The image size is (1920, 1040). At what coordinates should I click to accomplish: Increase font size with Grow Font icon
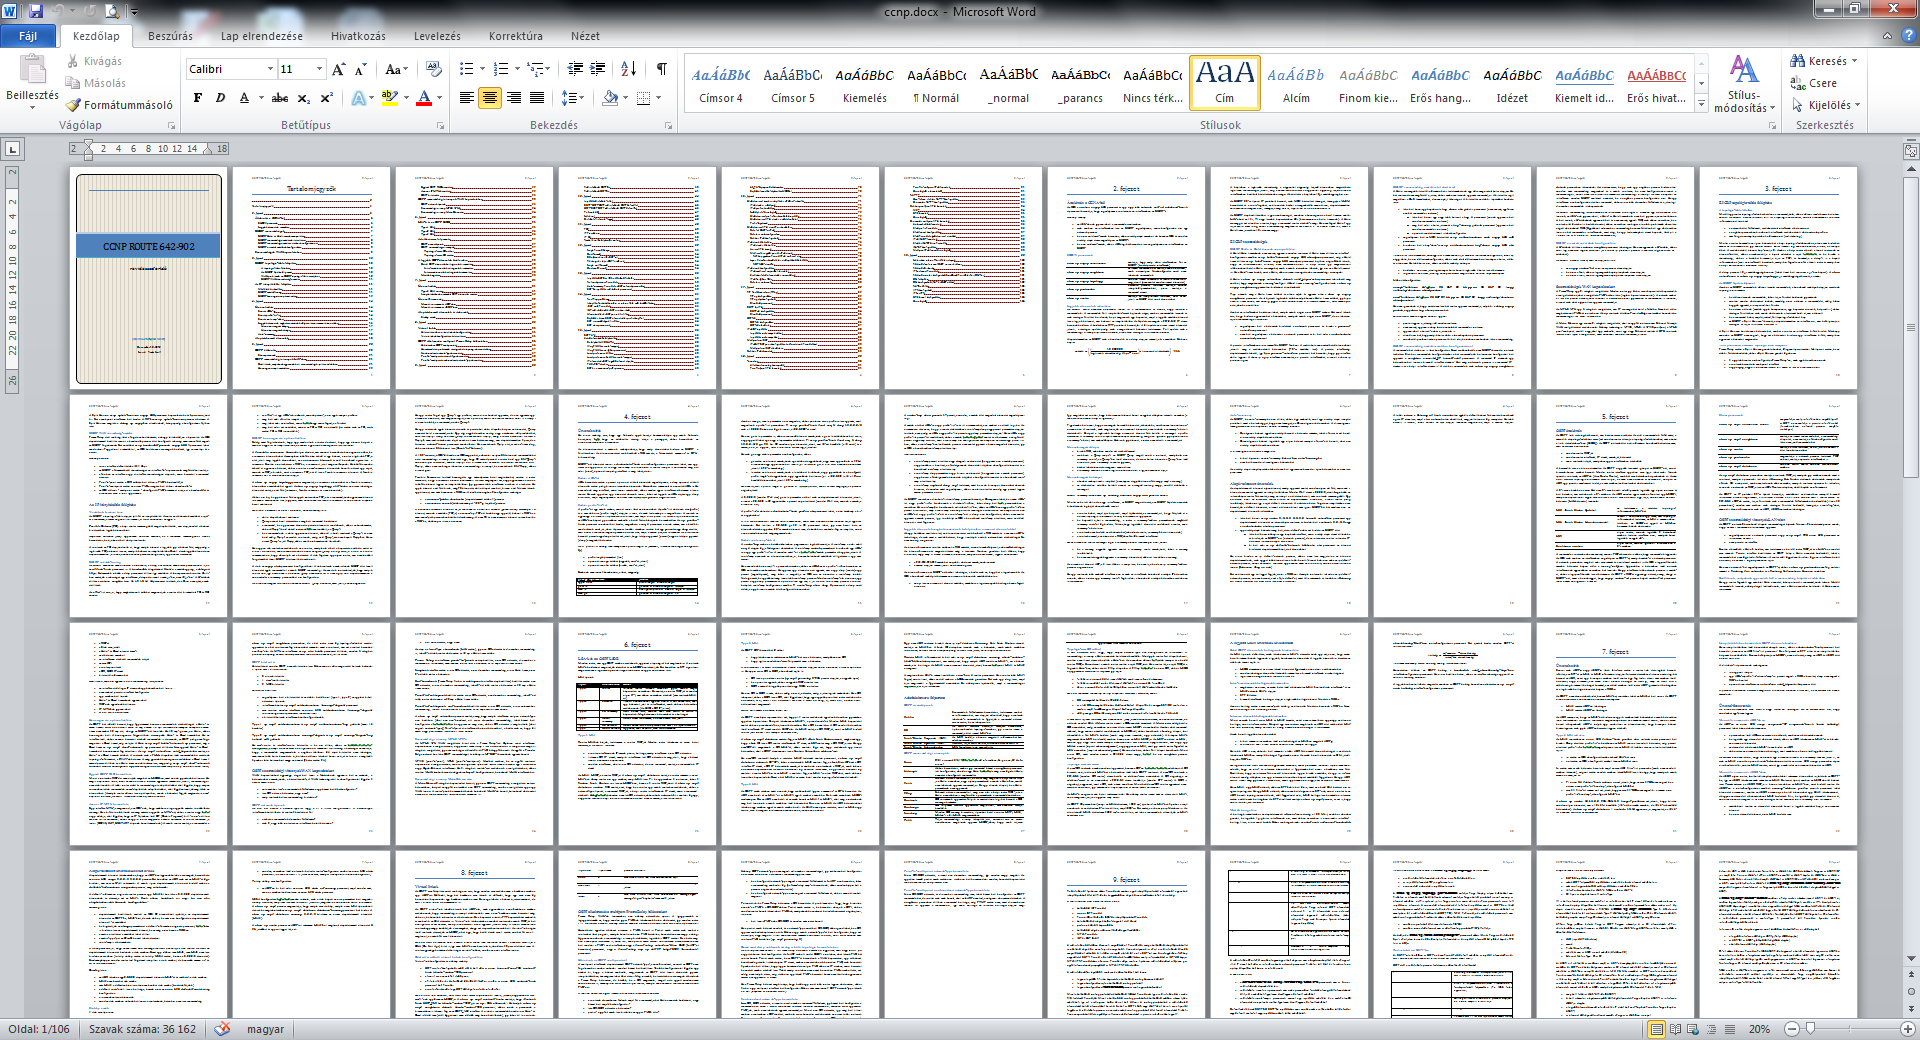click(339, 69)
